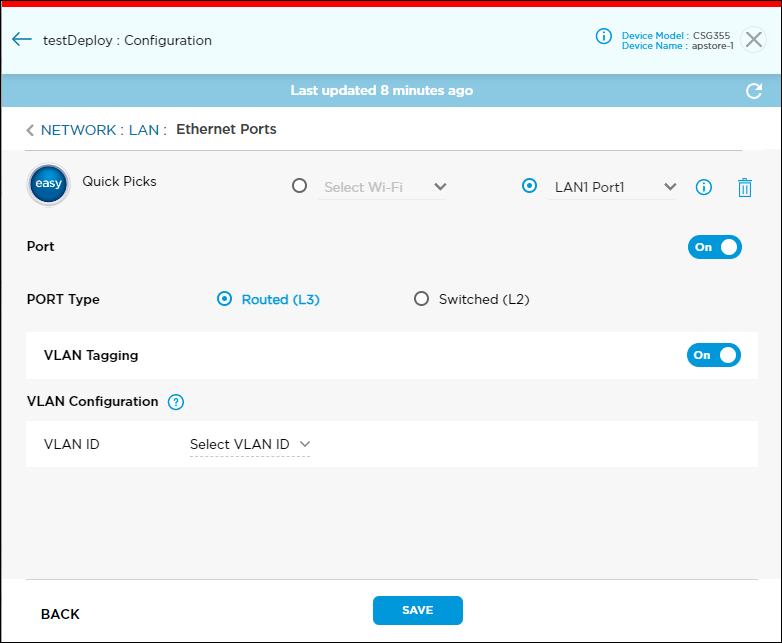Delete the port with the trash icon
This screenshot has width=782, height=643.
744,187
